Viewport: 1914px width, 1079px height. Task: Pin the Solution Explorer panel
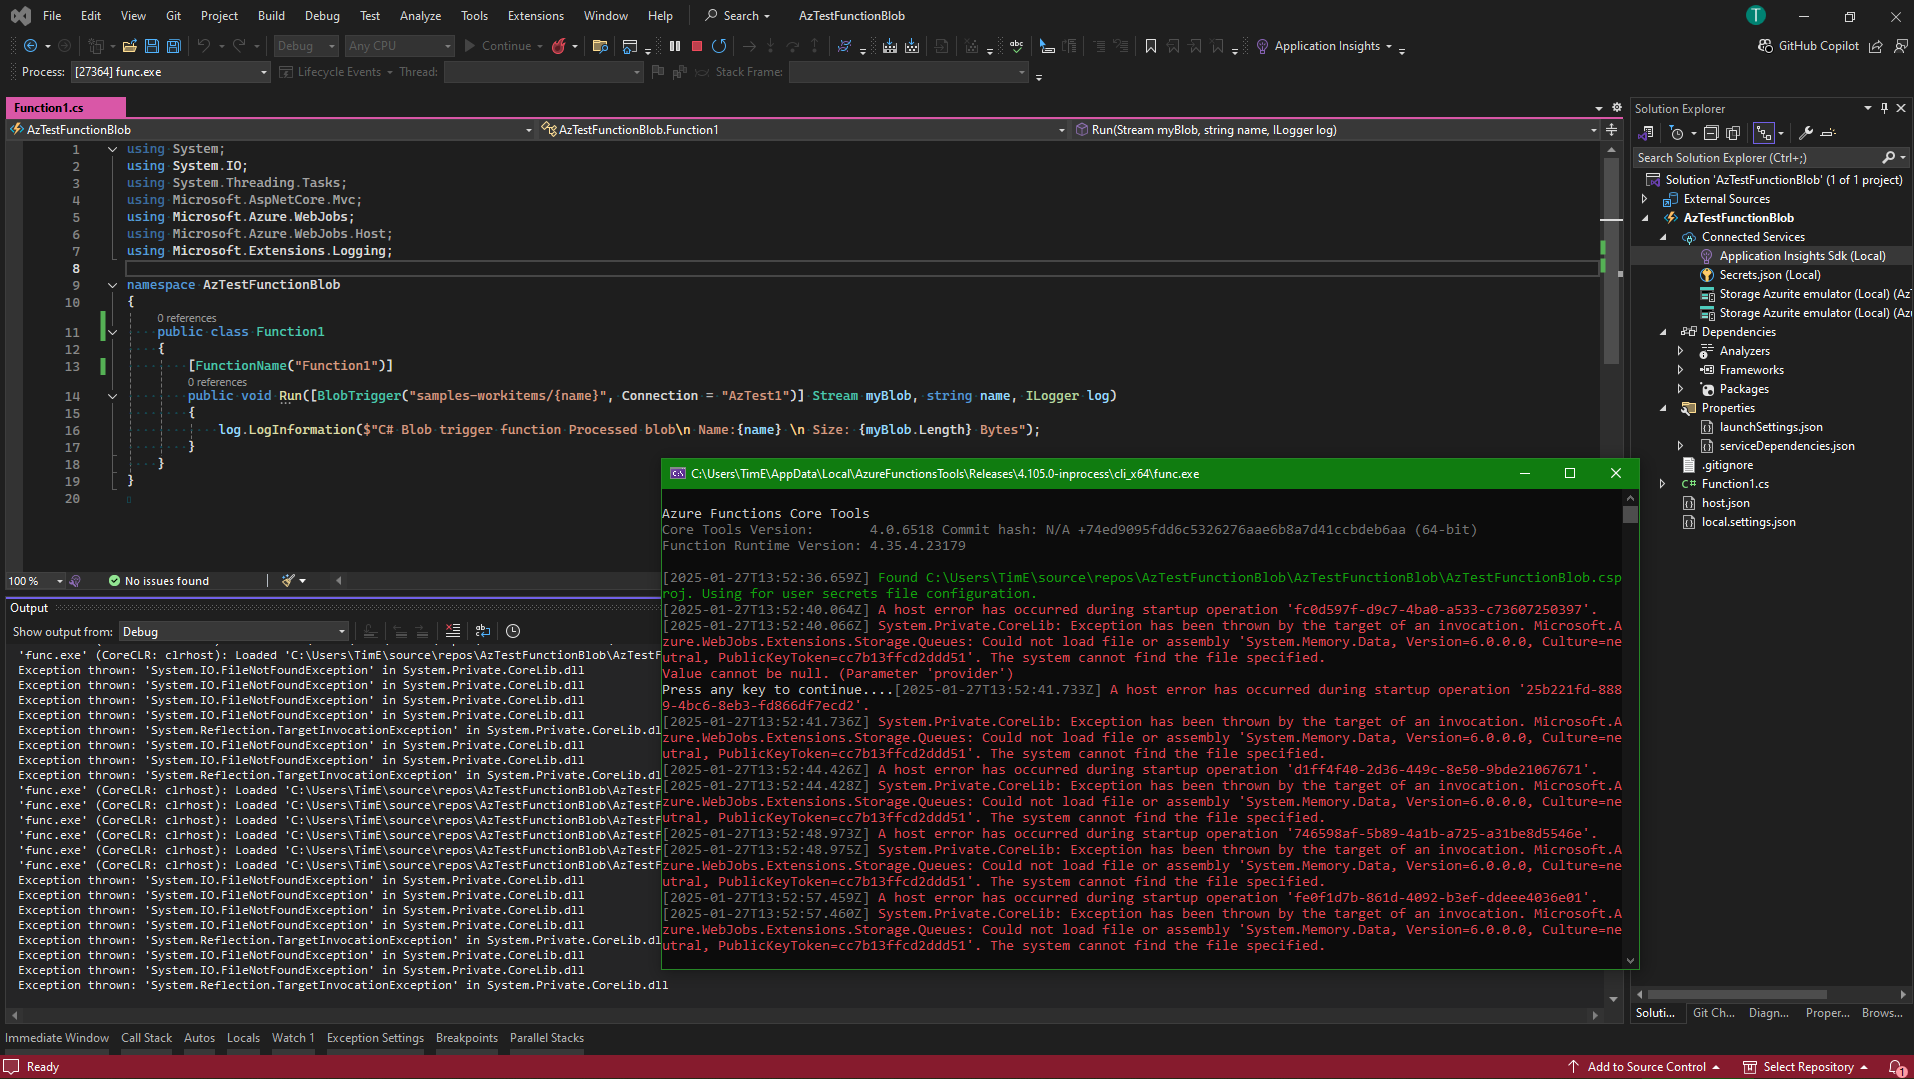[1884, 108]
